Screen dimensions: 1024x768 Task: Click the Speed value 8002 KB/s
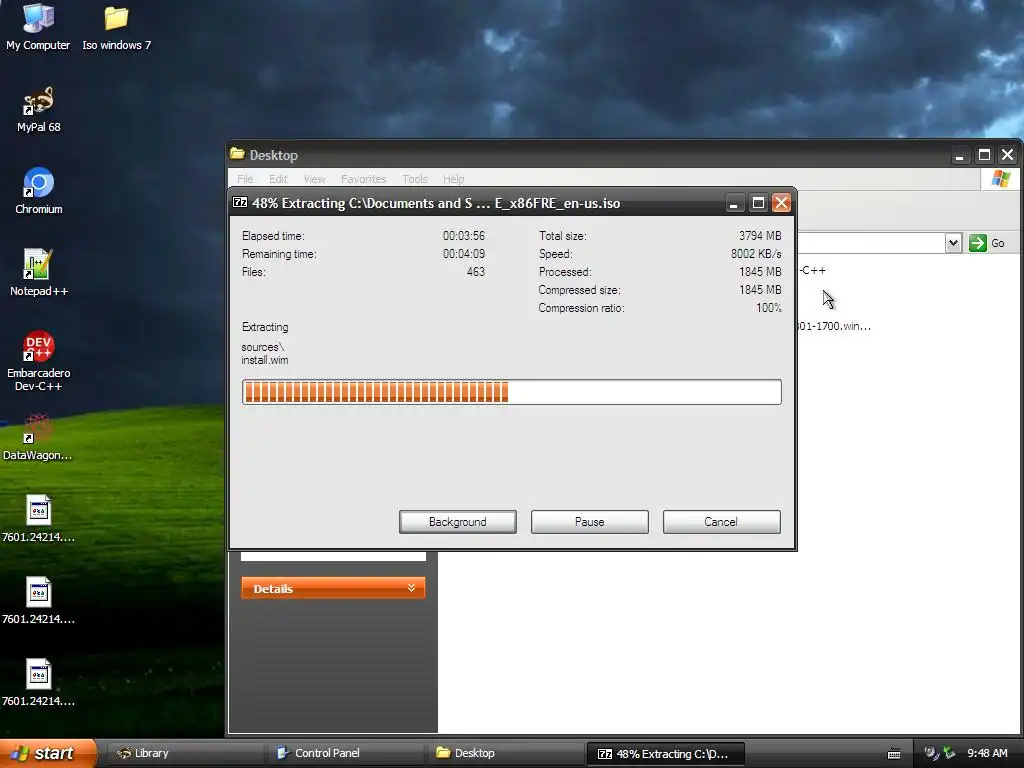pos(756,253)
